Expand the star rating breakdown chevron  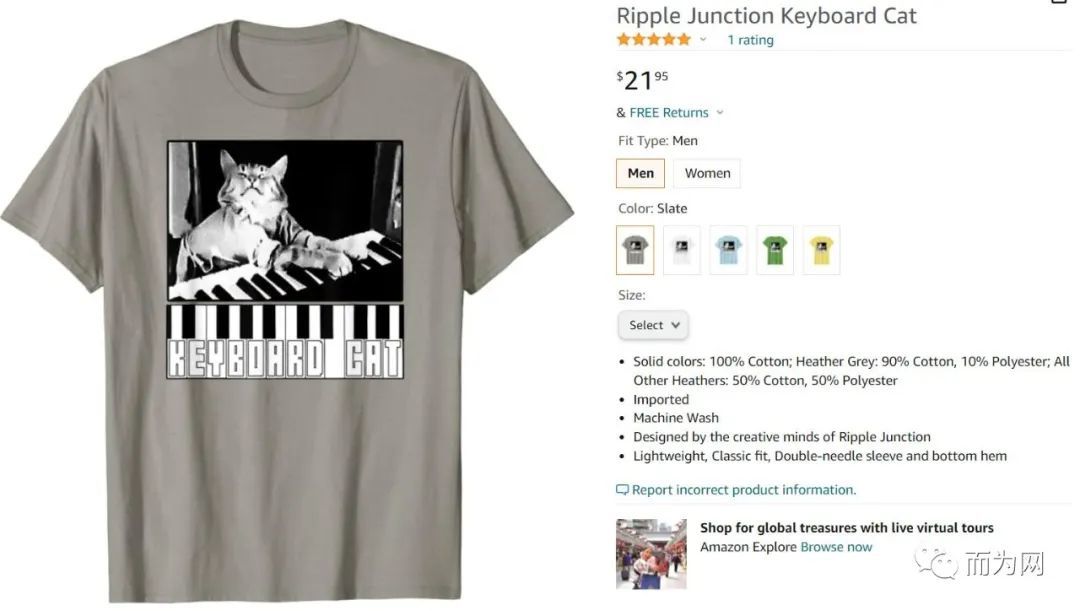(703, 40)
